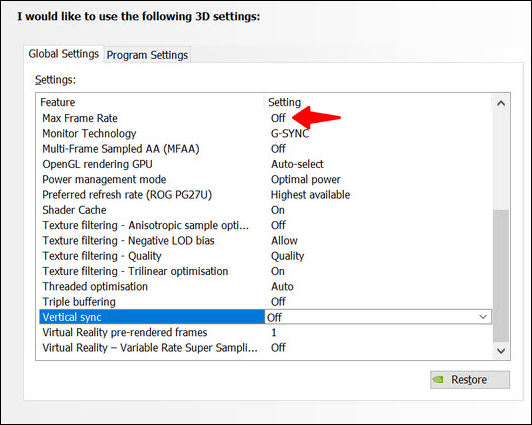Viewport: 532px width, 425px height.
Task: Click the NVIDIA logo on Restore button
Action: (x=438, y=380)
